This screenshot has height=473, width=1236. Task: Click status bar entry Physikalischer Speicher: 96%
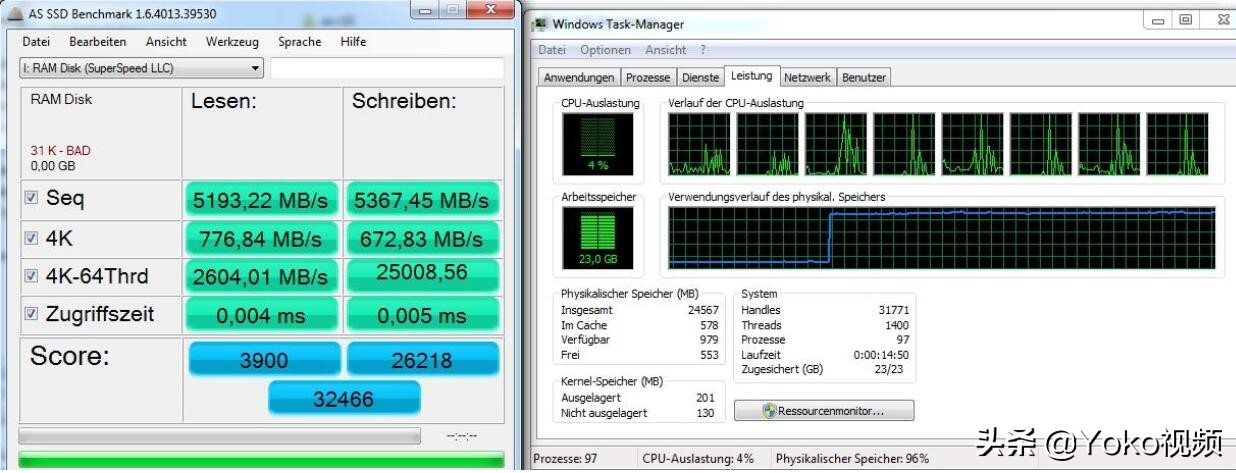(852, 459)
